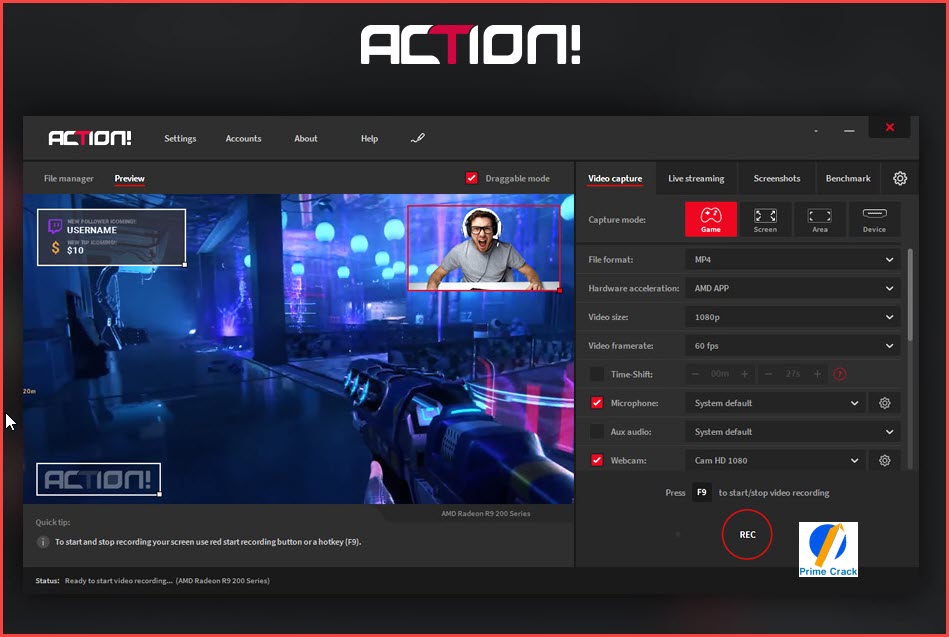949x637 pixels.
Task: Select Game capture mode icon
Action: 711,219
